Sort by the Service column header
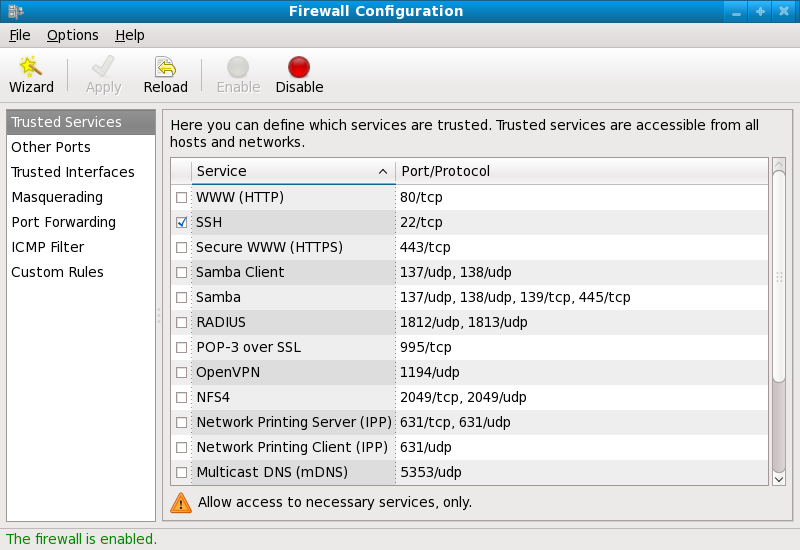This screenshot has width=800, height=550. click(292, 171)
